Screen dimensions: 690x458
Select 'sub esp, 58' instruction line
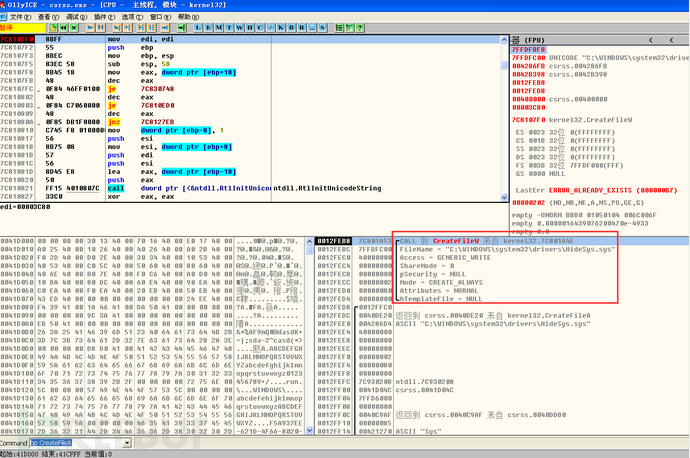tap(250, 64)
